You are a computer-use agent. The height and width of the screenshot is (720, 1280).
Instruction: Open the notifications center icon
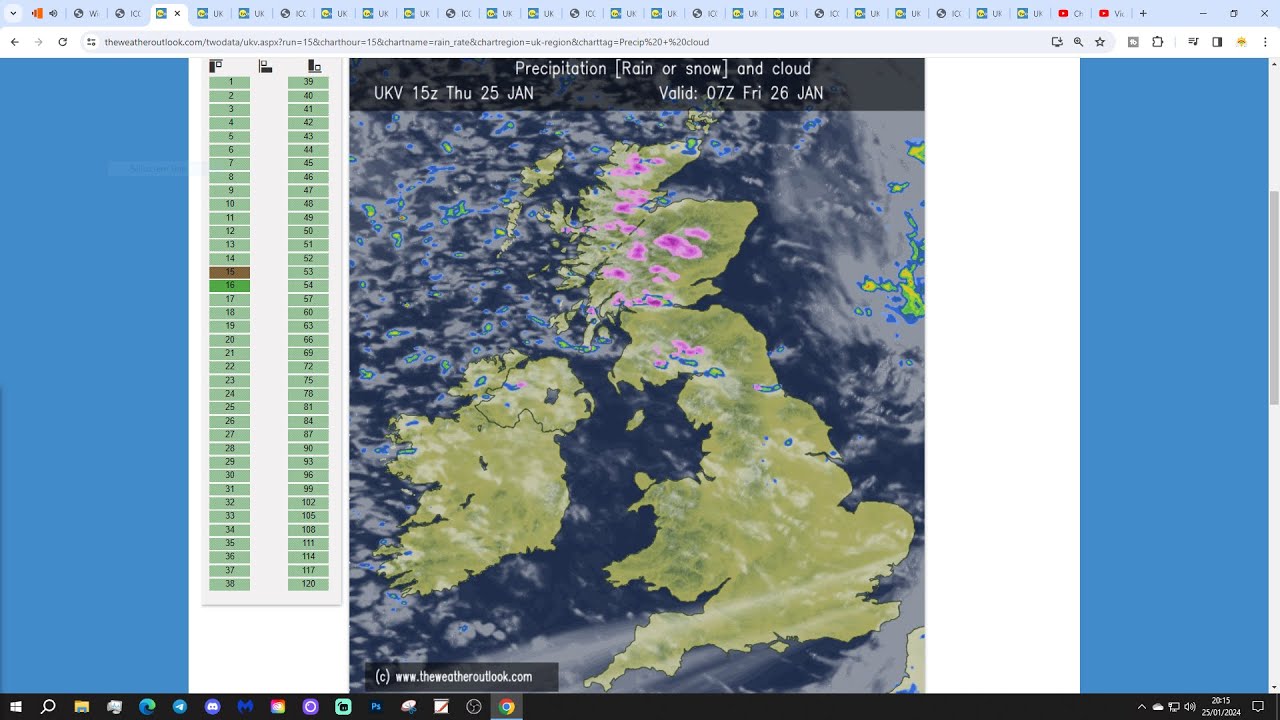click(1258, 707)
